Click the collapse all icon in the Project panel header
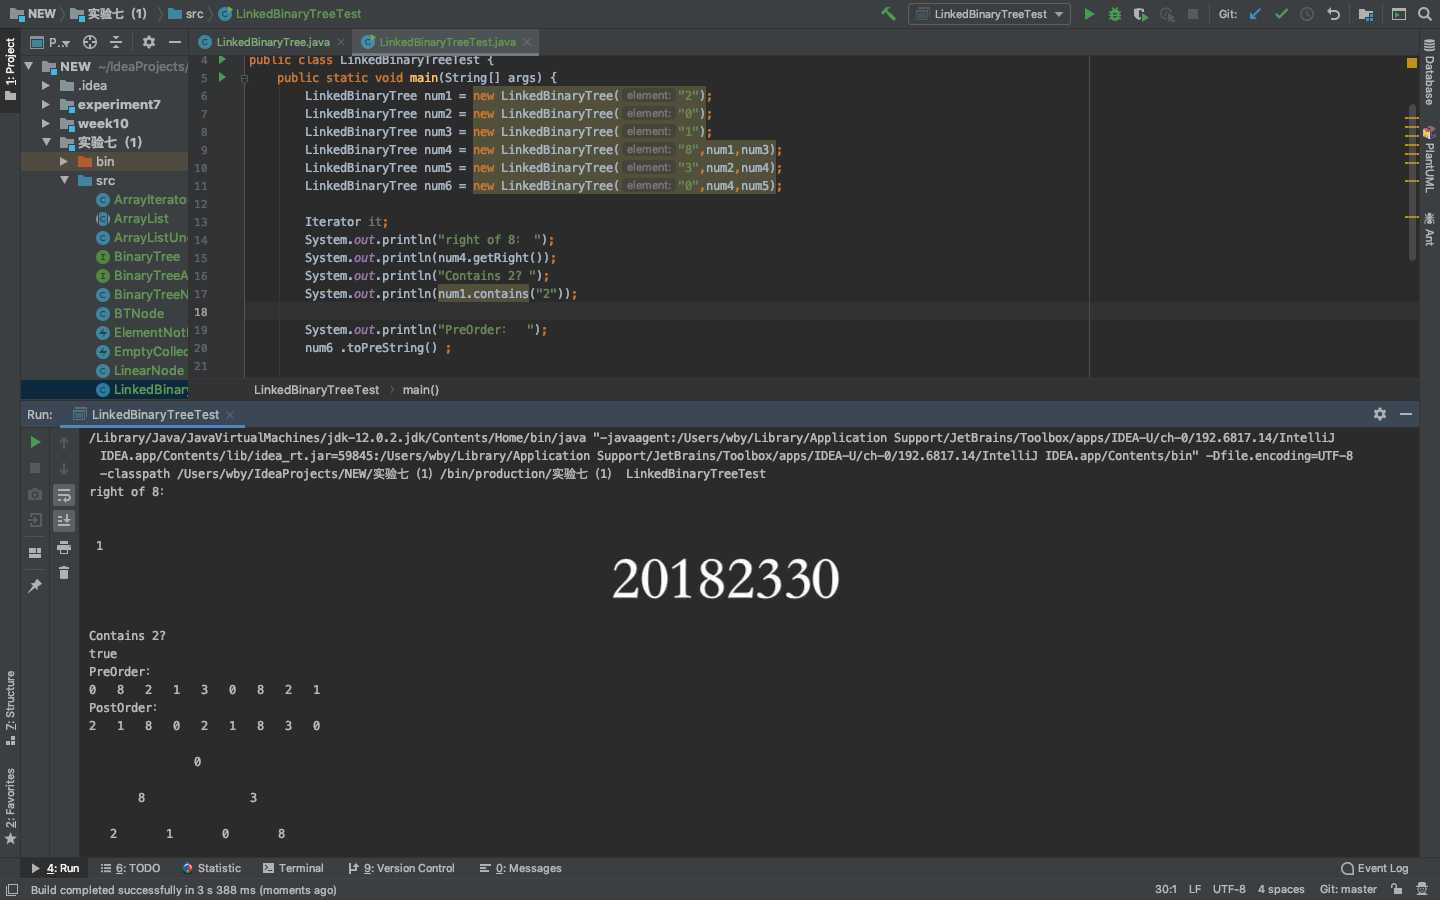Screen dimensions: 1440x900 tap(116, 42)
